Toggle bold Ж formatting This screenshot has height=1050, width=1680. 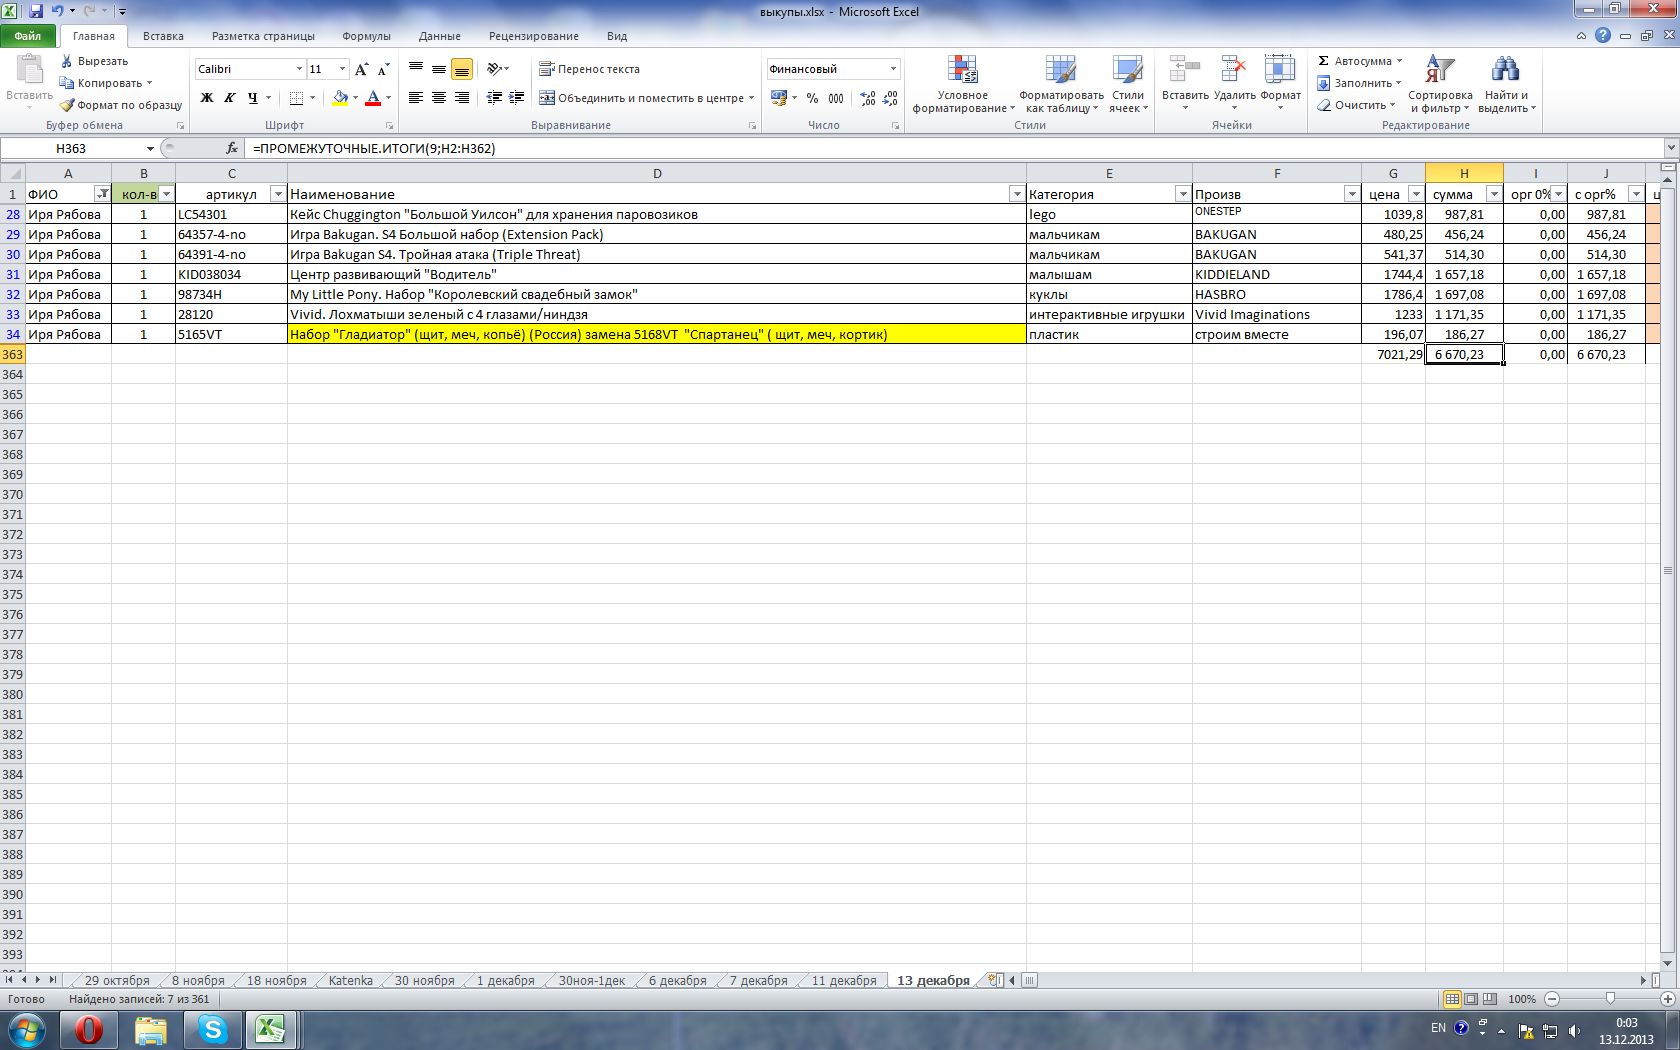pyautogui.click(x=207, y=98)
